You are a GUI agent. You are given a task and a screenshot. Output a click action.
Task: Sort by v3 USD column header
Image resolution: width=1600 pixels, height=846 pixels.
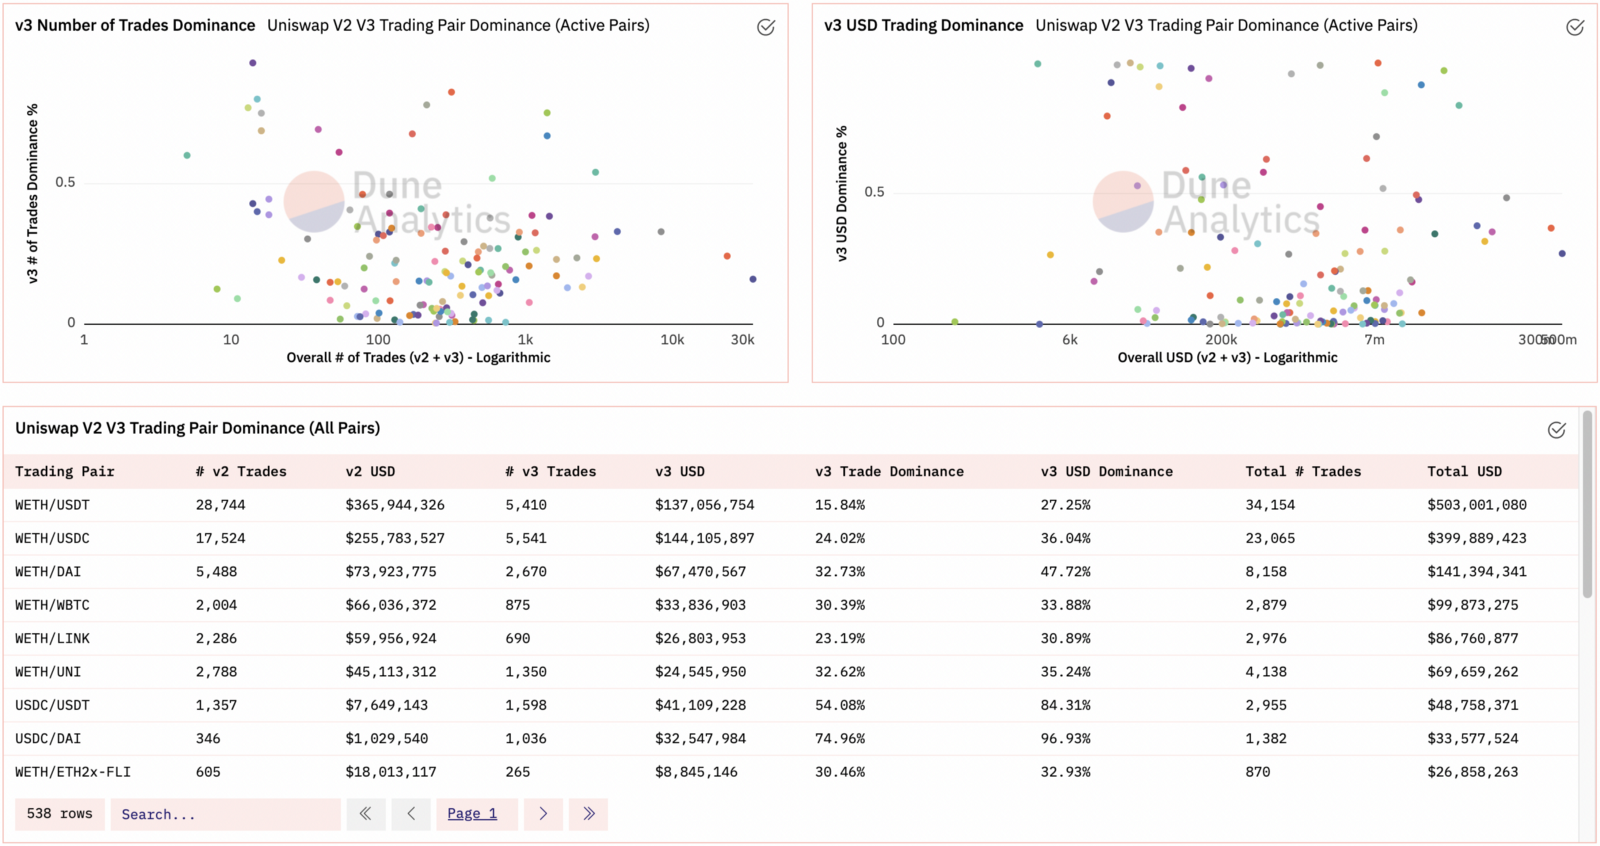680,471
